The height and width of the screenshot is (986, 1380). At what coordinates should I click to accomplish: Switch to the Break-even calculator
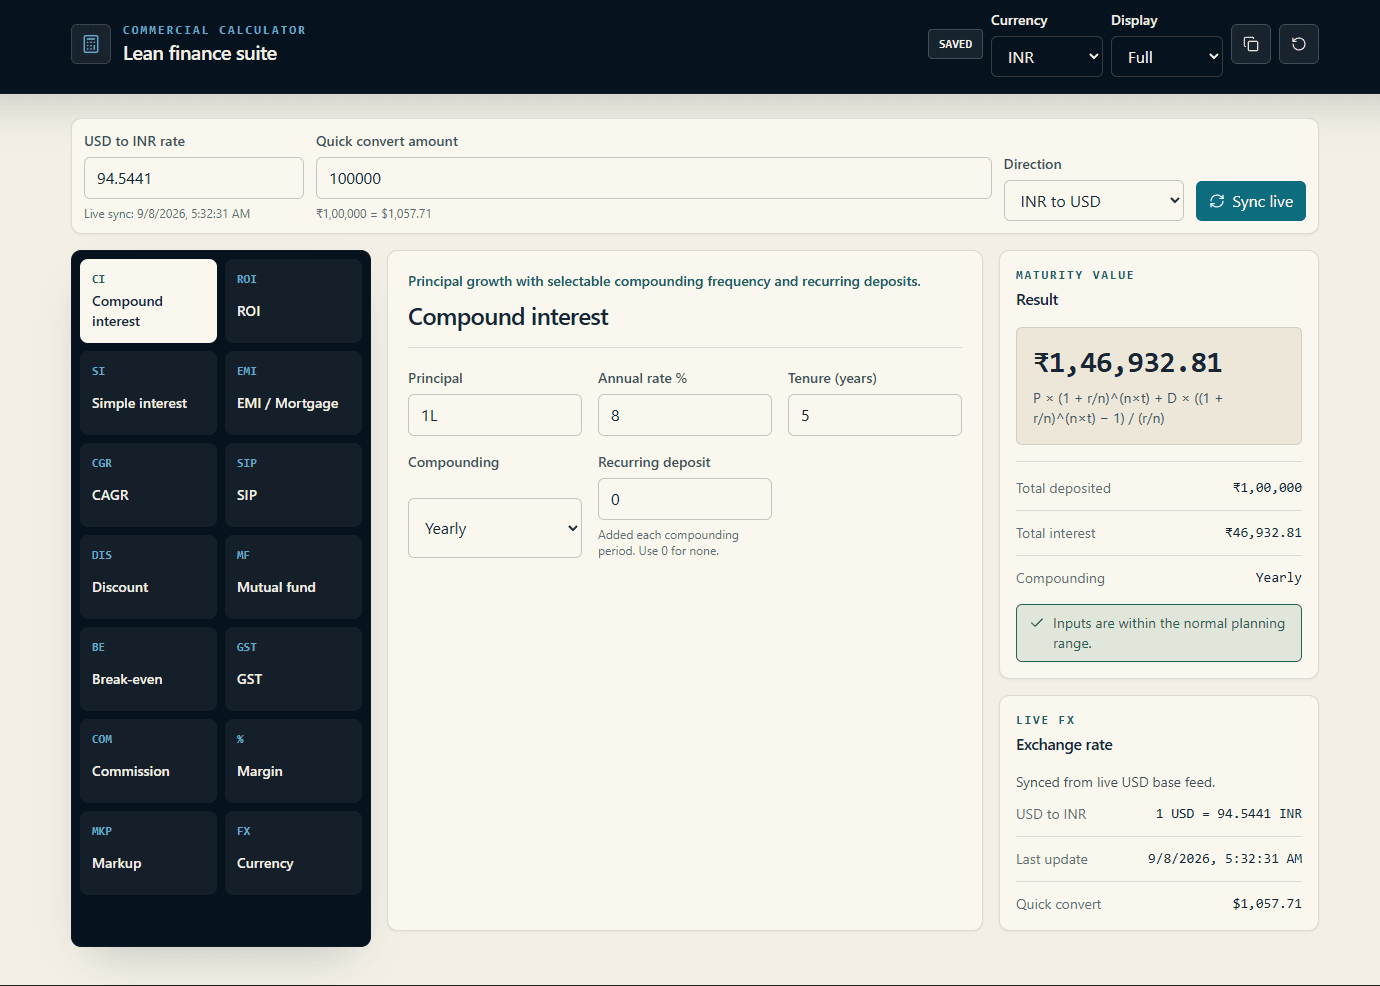(148, 669)
